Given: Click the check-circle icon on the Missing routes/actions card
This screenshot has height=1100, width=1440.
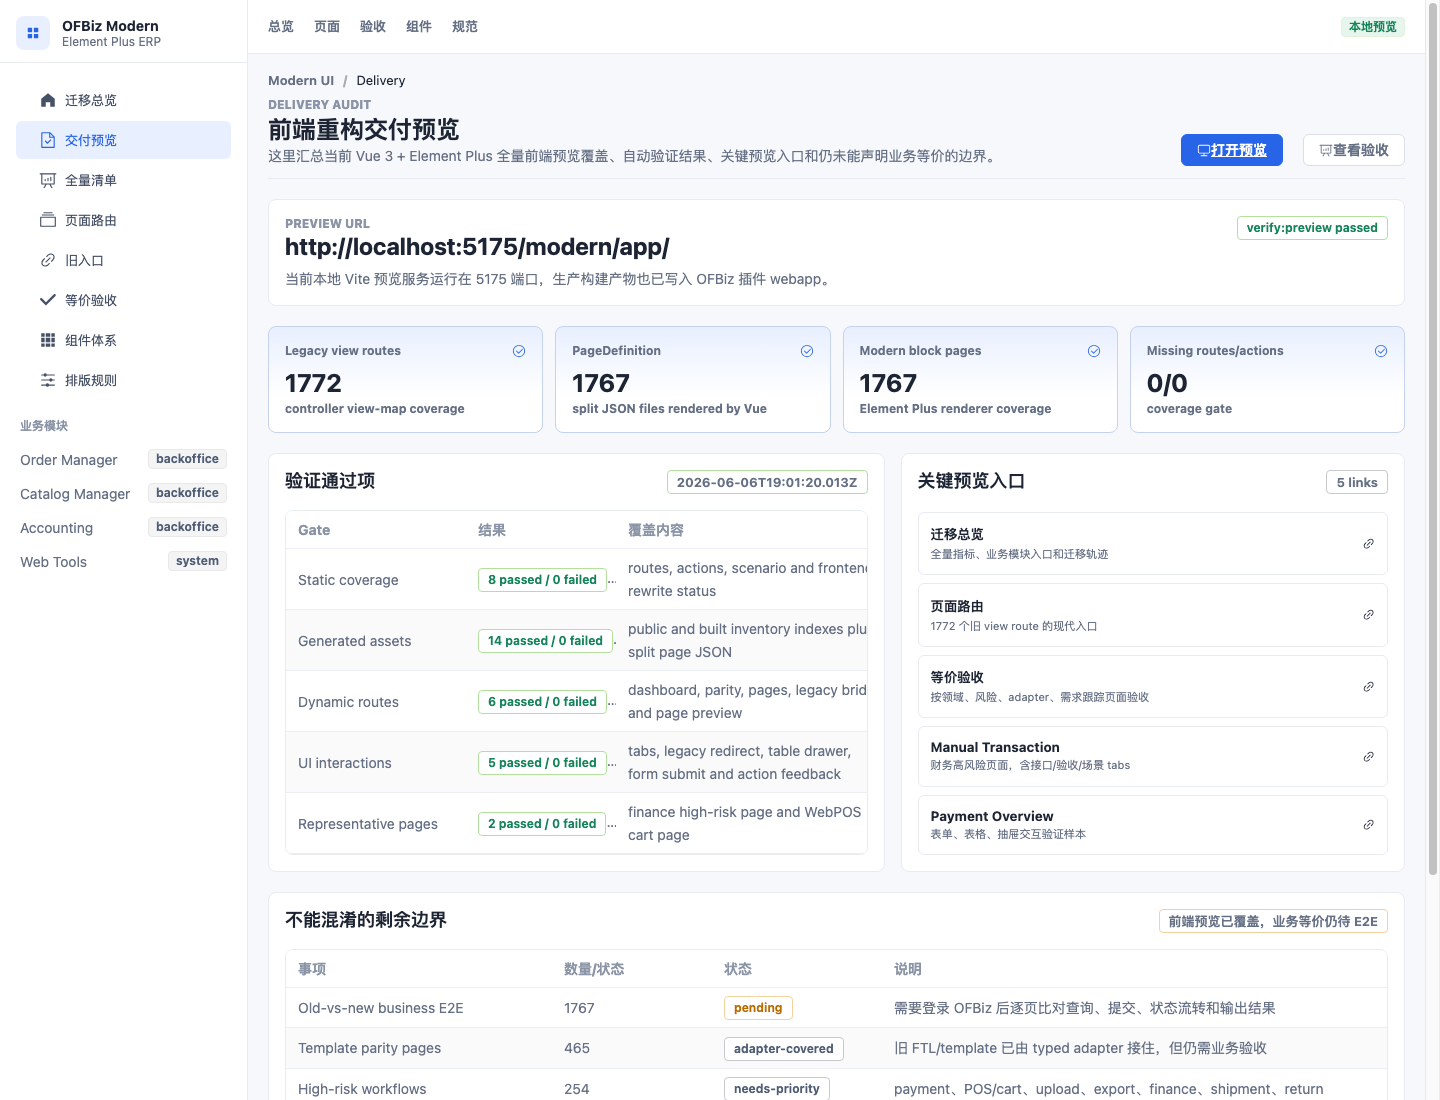Looking at the screenshot, I should [x=1381, y=351].
